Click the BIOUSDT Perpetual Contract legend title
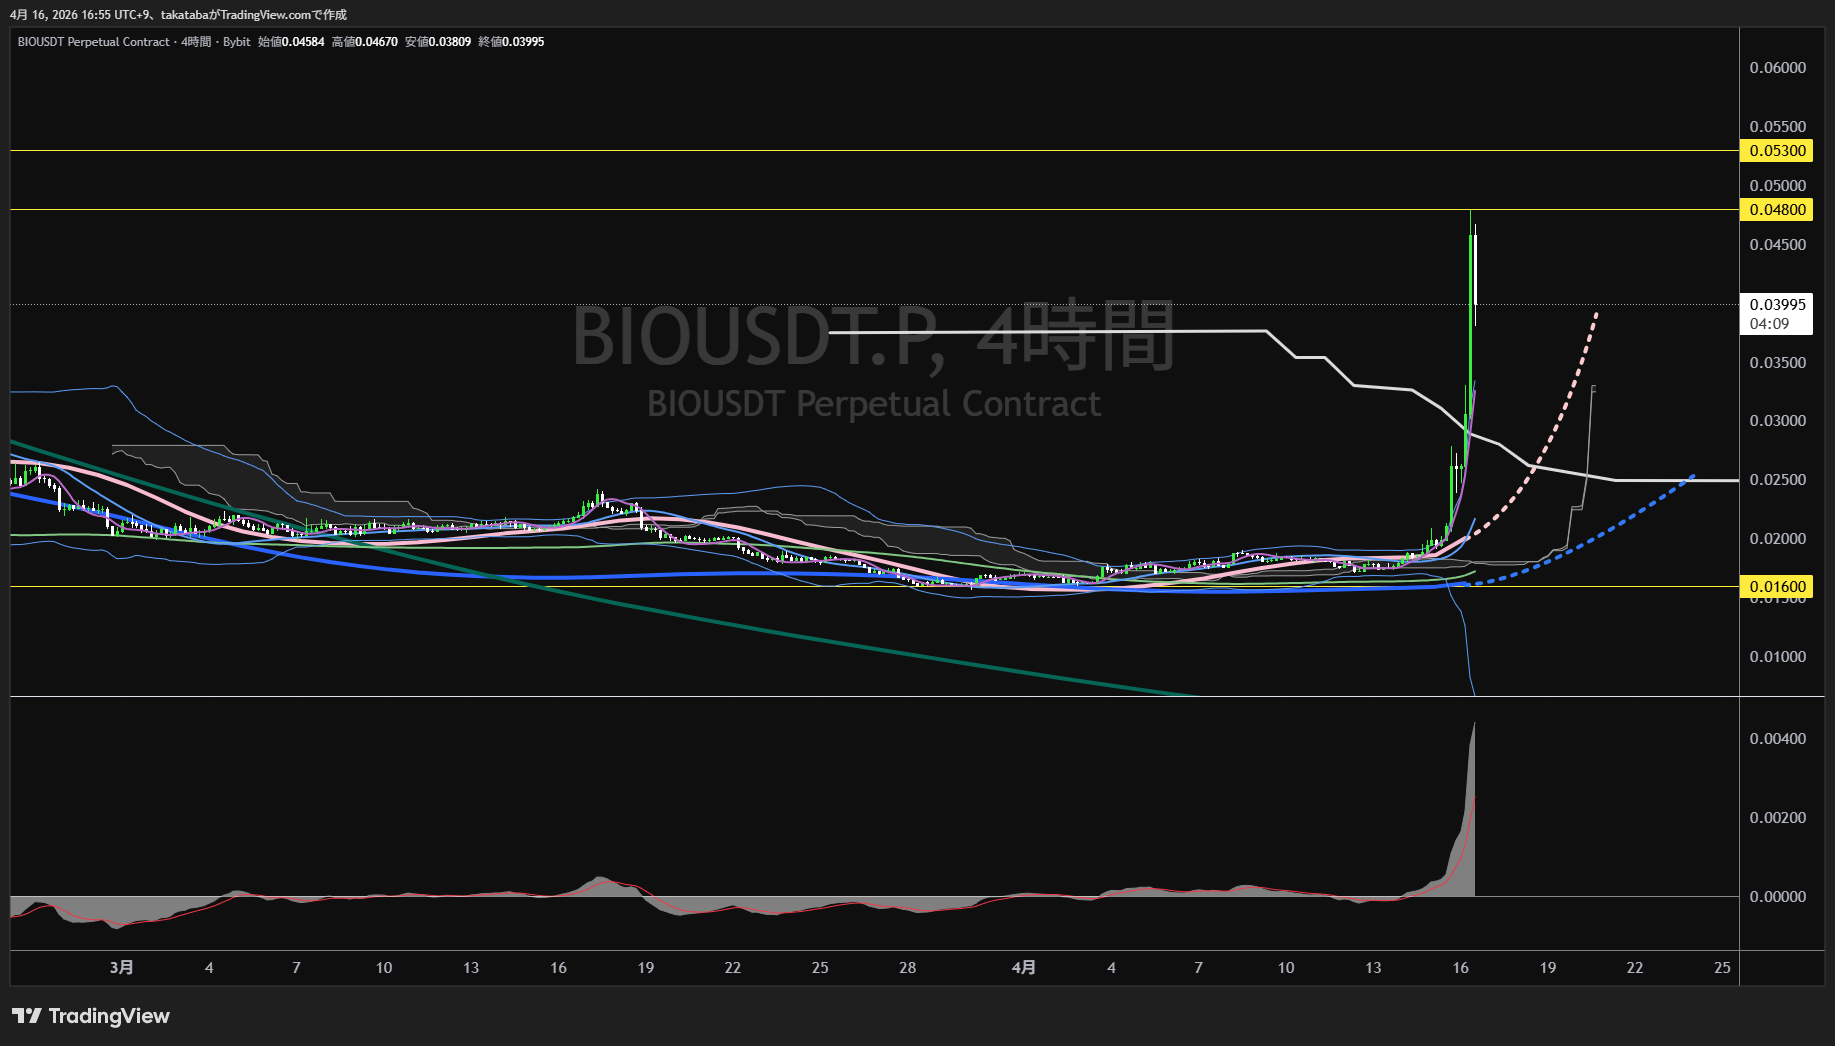1835x1046 pixels. [x=94, y=42]
